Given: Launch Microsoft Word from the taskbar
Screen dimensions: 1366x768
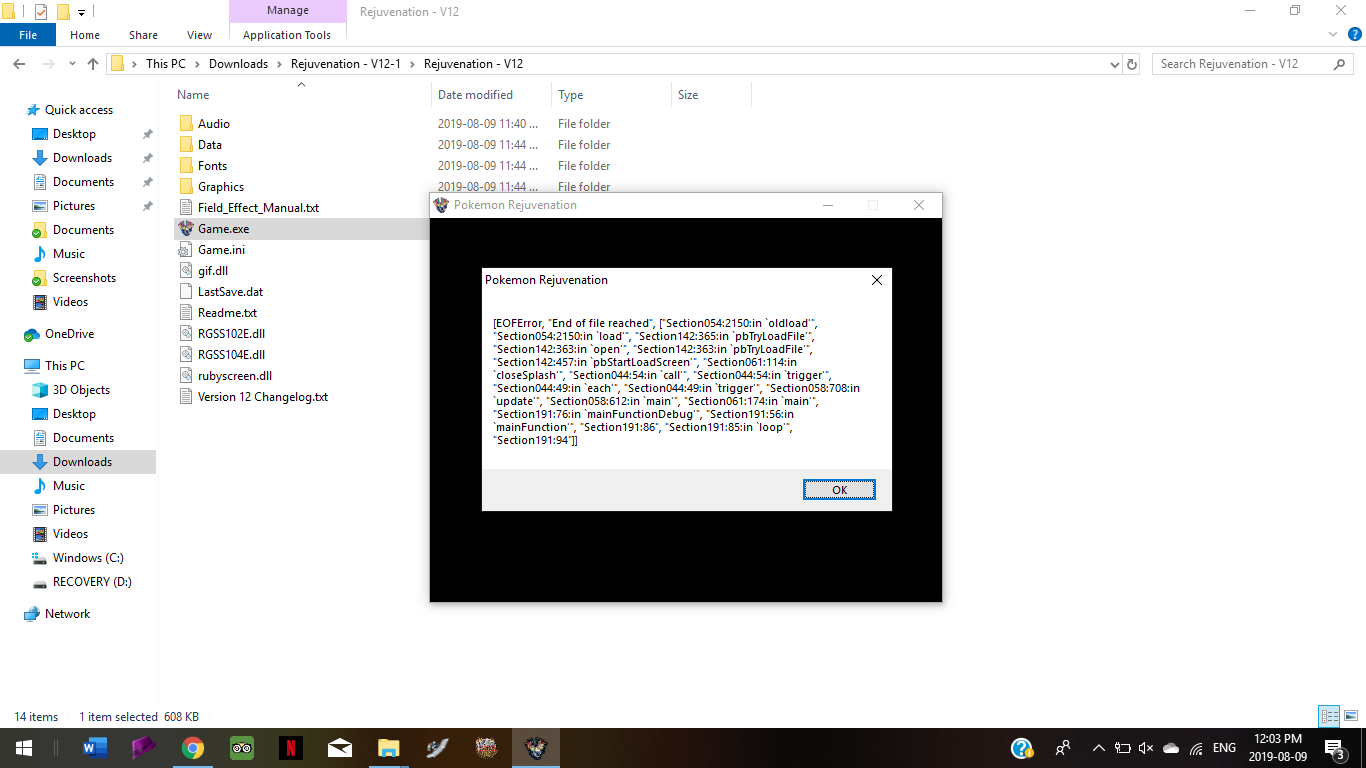Looking at the screenshot, I should [95, 747].
